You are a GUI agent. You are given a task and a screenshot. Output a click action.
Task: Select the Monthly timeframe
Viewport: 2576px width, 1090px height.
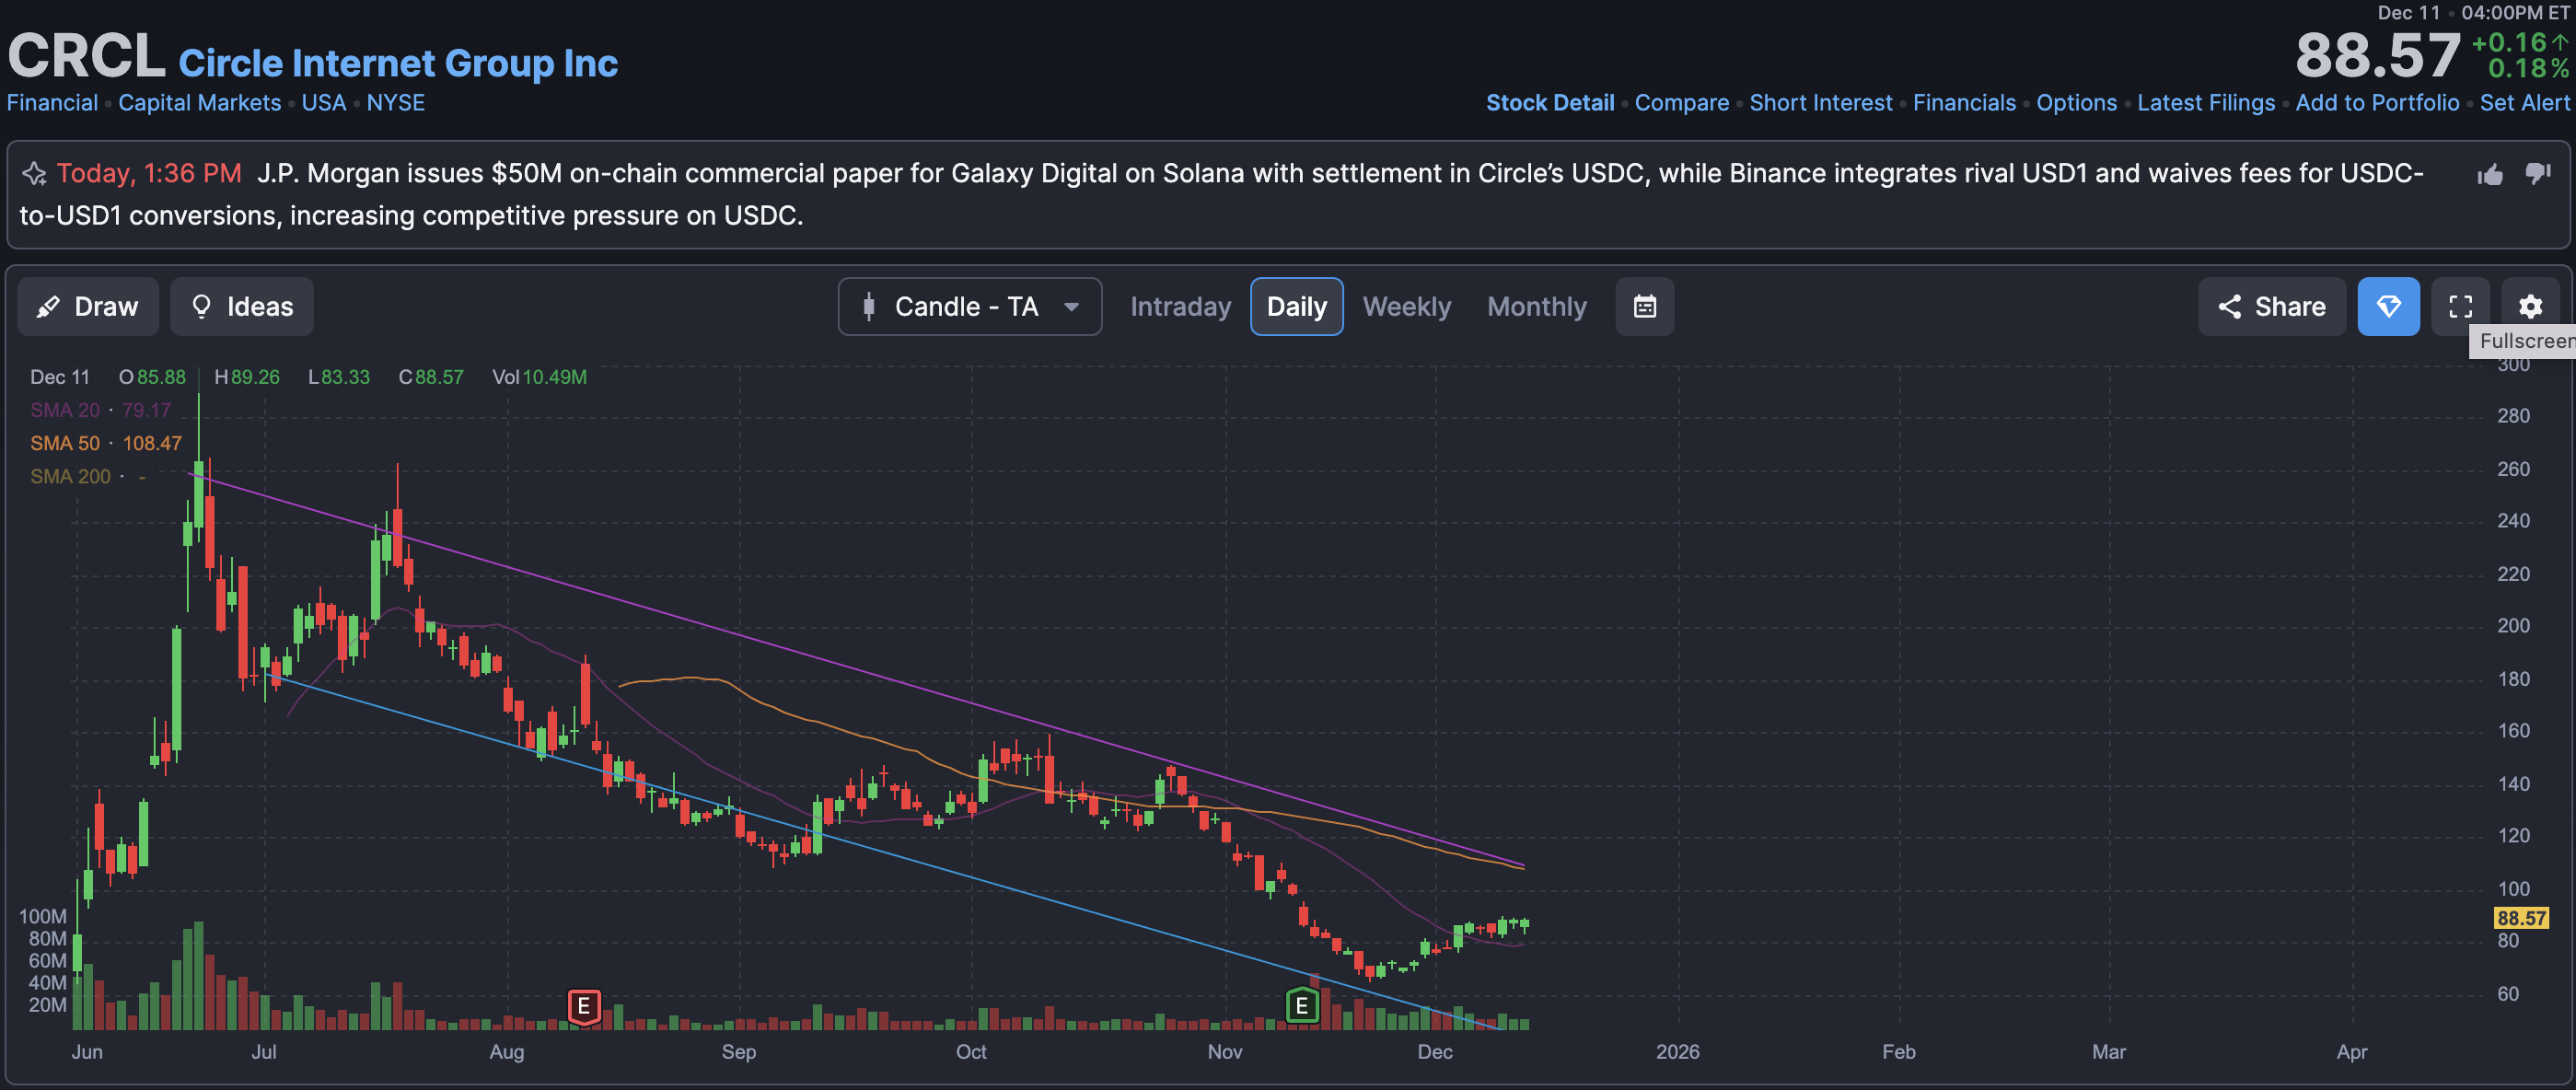pos(1536,307)
